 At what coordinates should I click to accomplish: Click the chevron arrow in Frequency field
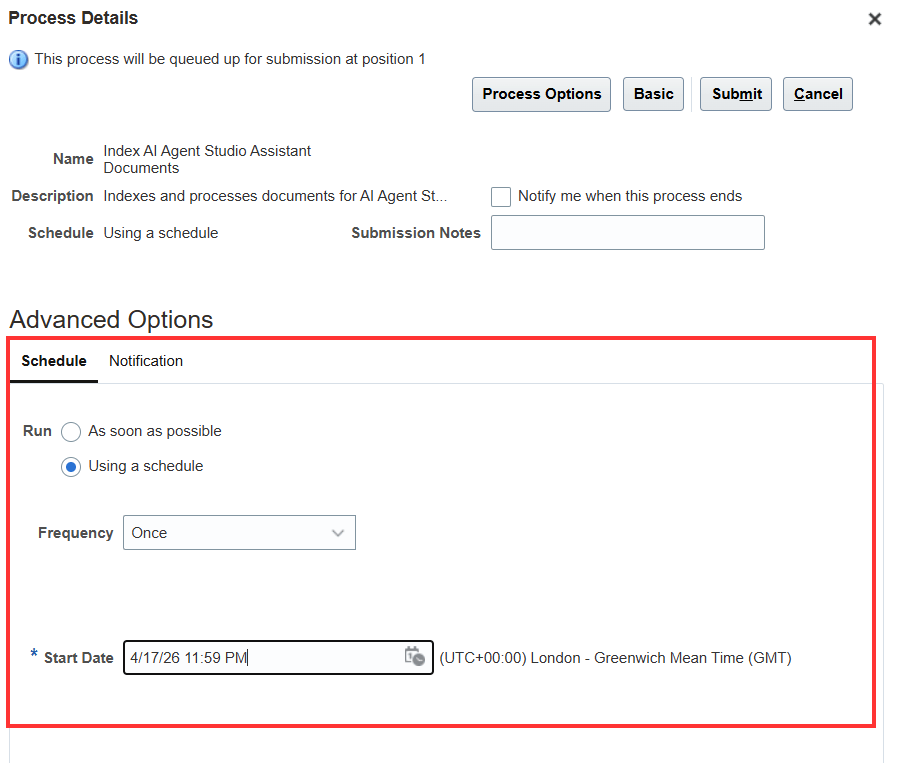[x=338, y=533]
